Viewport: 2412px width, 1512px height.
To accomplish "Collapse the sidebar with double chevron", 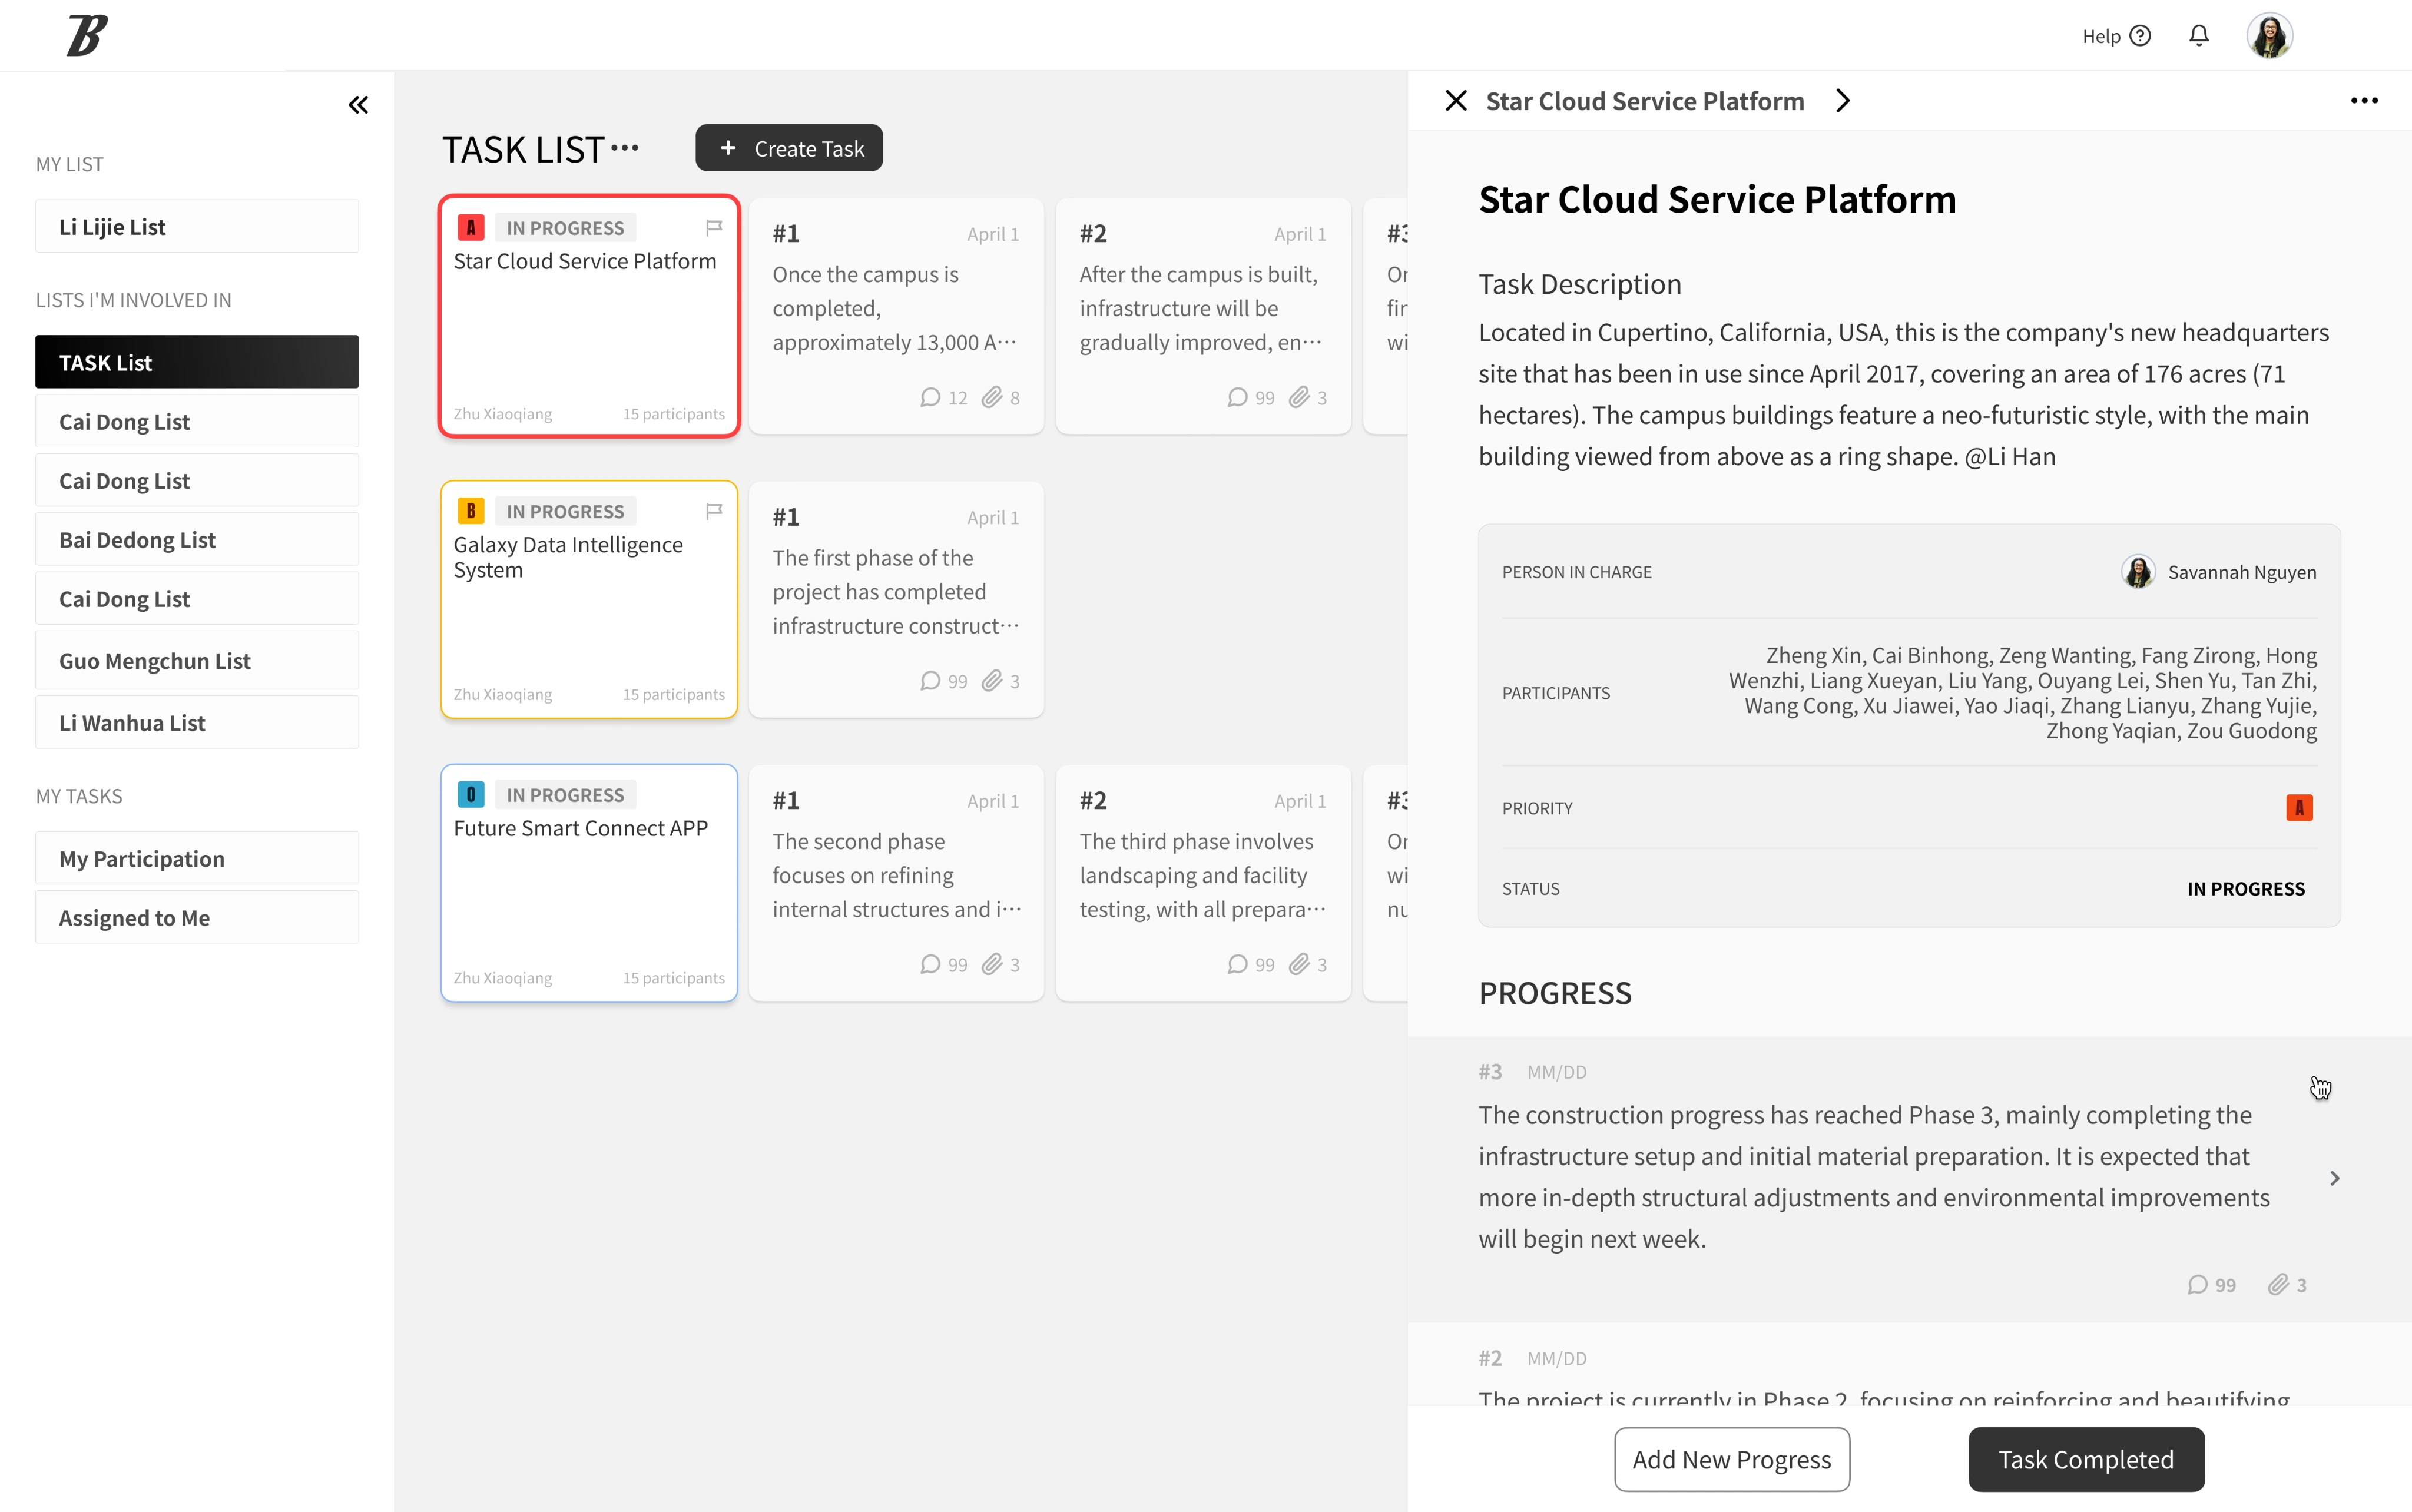I will pos(358,105).
